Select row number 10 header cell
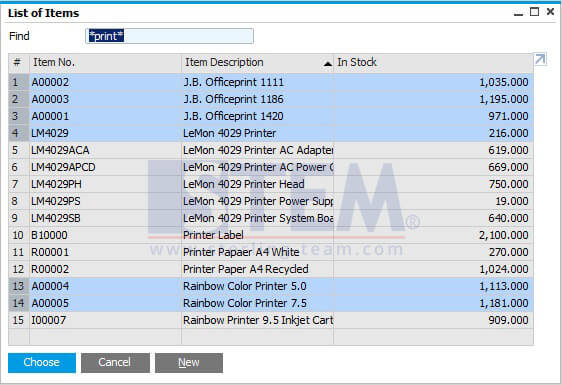Image resolution: width=562 pixels, height=385 pixels. pyautogui.click(x=19, y=235)
